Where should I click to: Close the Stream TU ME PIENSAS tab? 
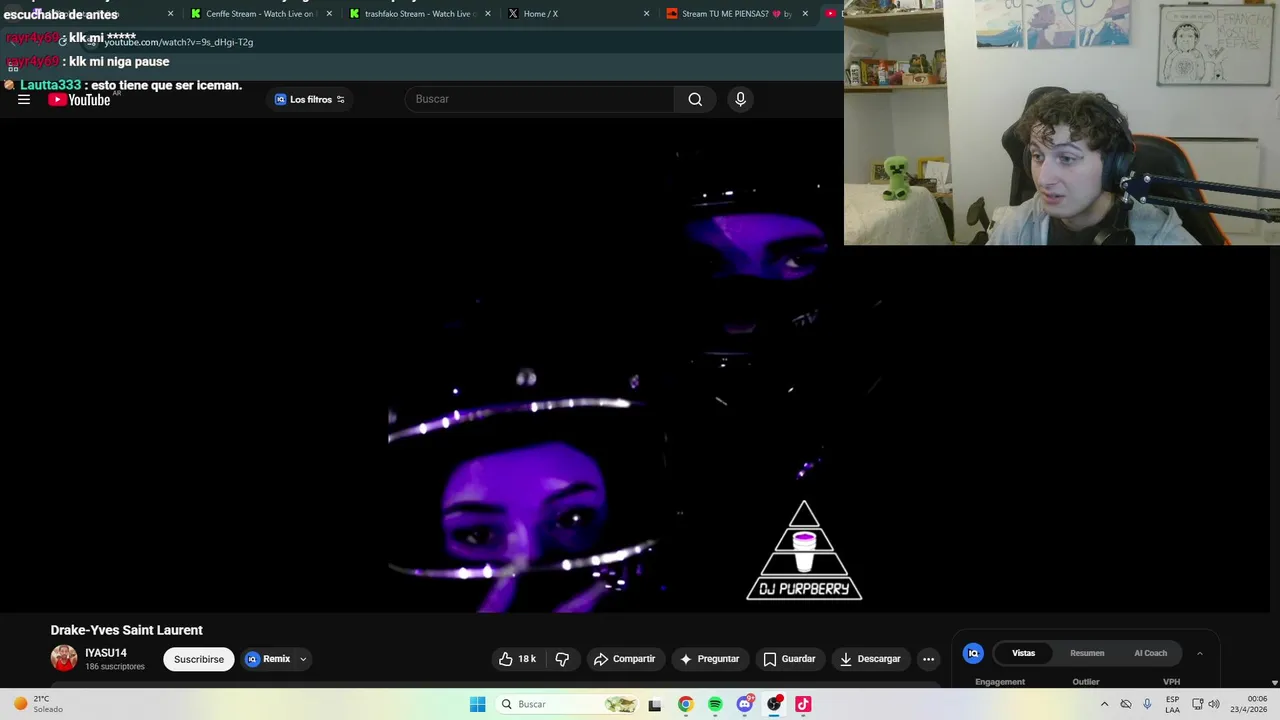point(805,14)
